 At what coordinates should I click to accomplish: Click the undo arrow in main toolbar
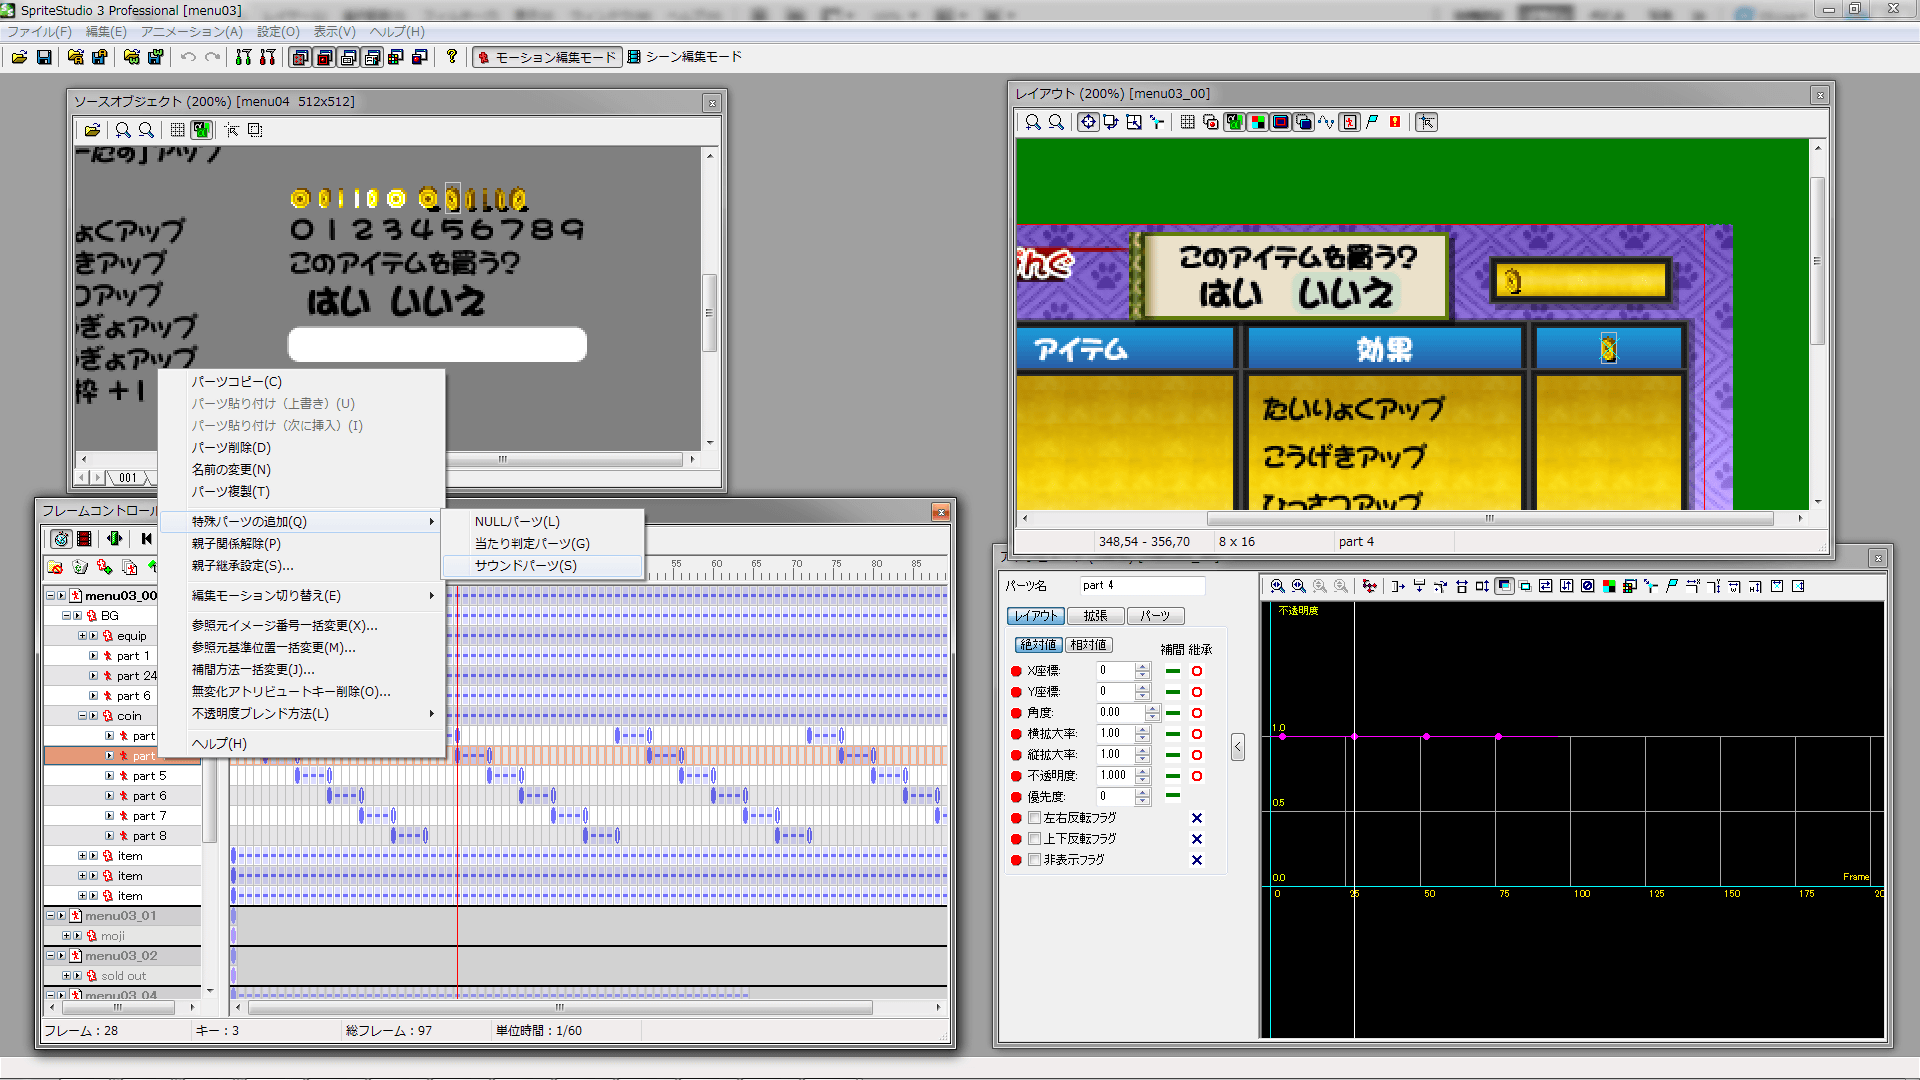click(x=188, y=57)
